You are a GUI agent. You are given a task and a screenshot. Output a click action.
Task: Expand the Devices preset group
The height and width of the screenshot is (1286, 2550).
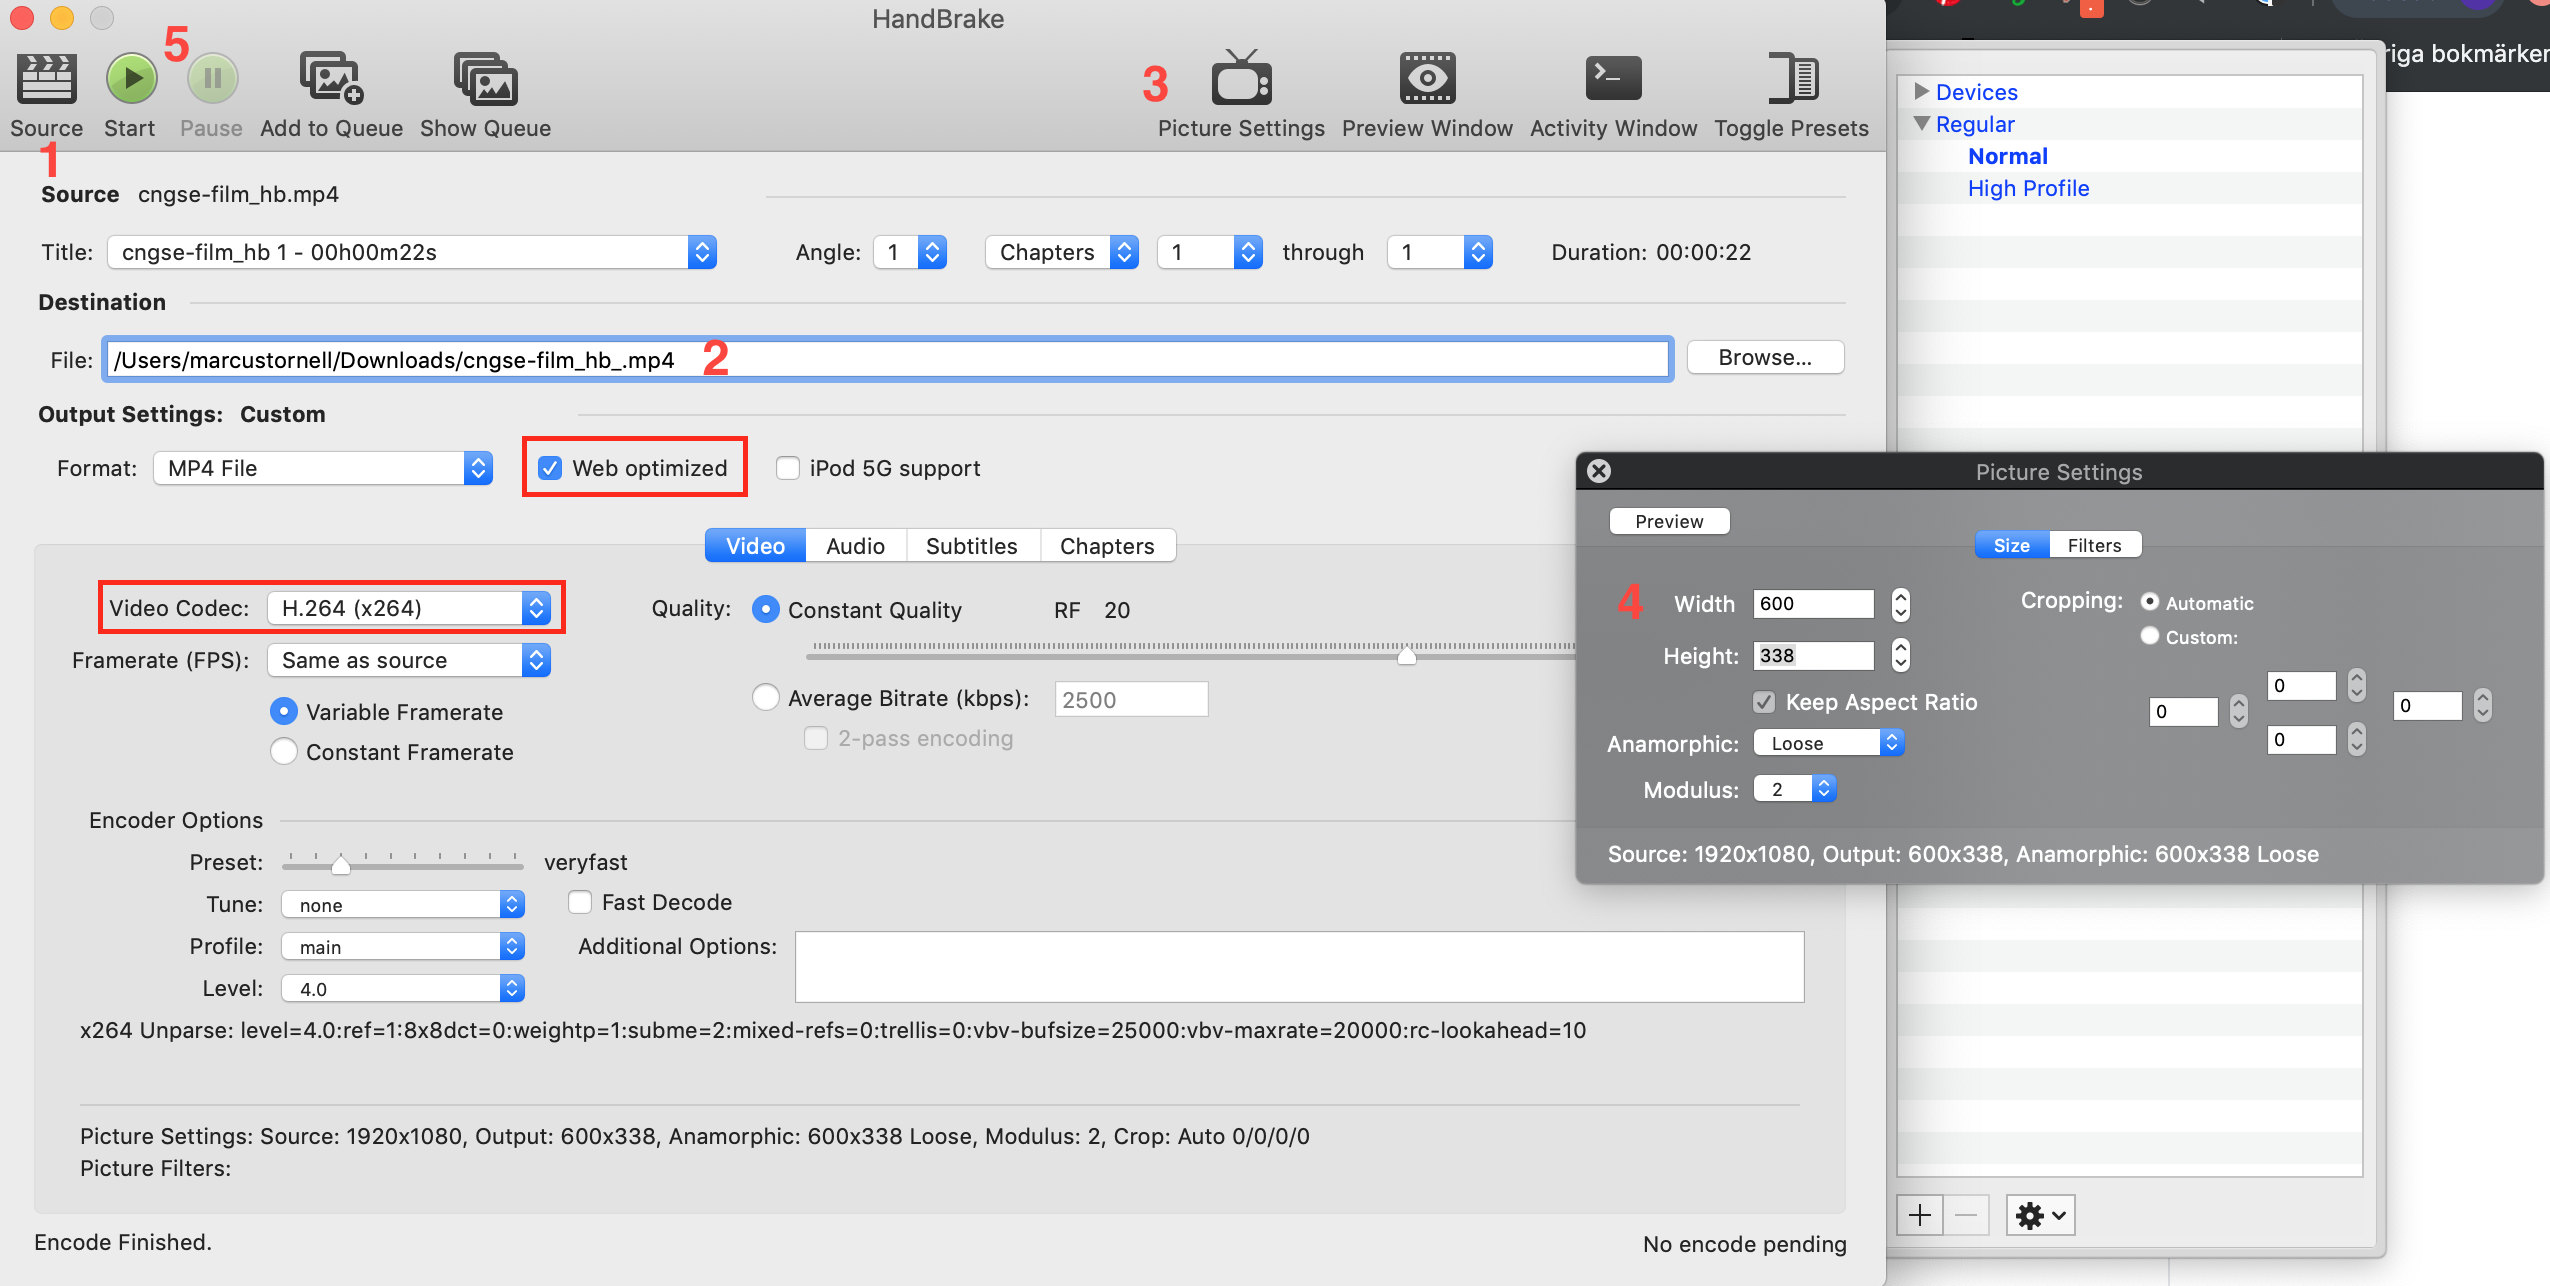pos(1923,91)
